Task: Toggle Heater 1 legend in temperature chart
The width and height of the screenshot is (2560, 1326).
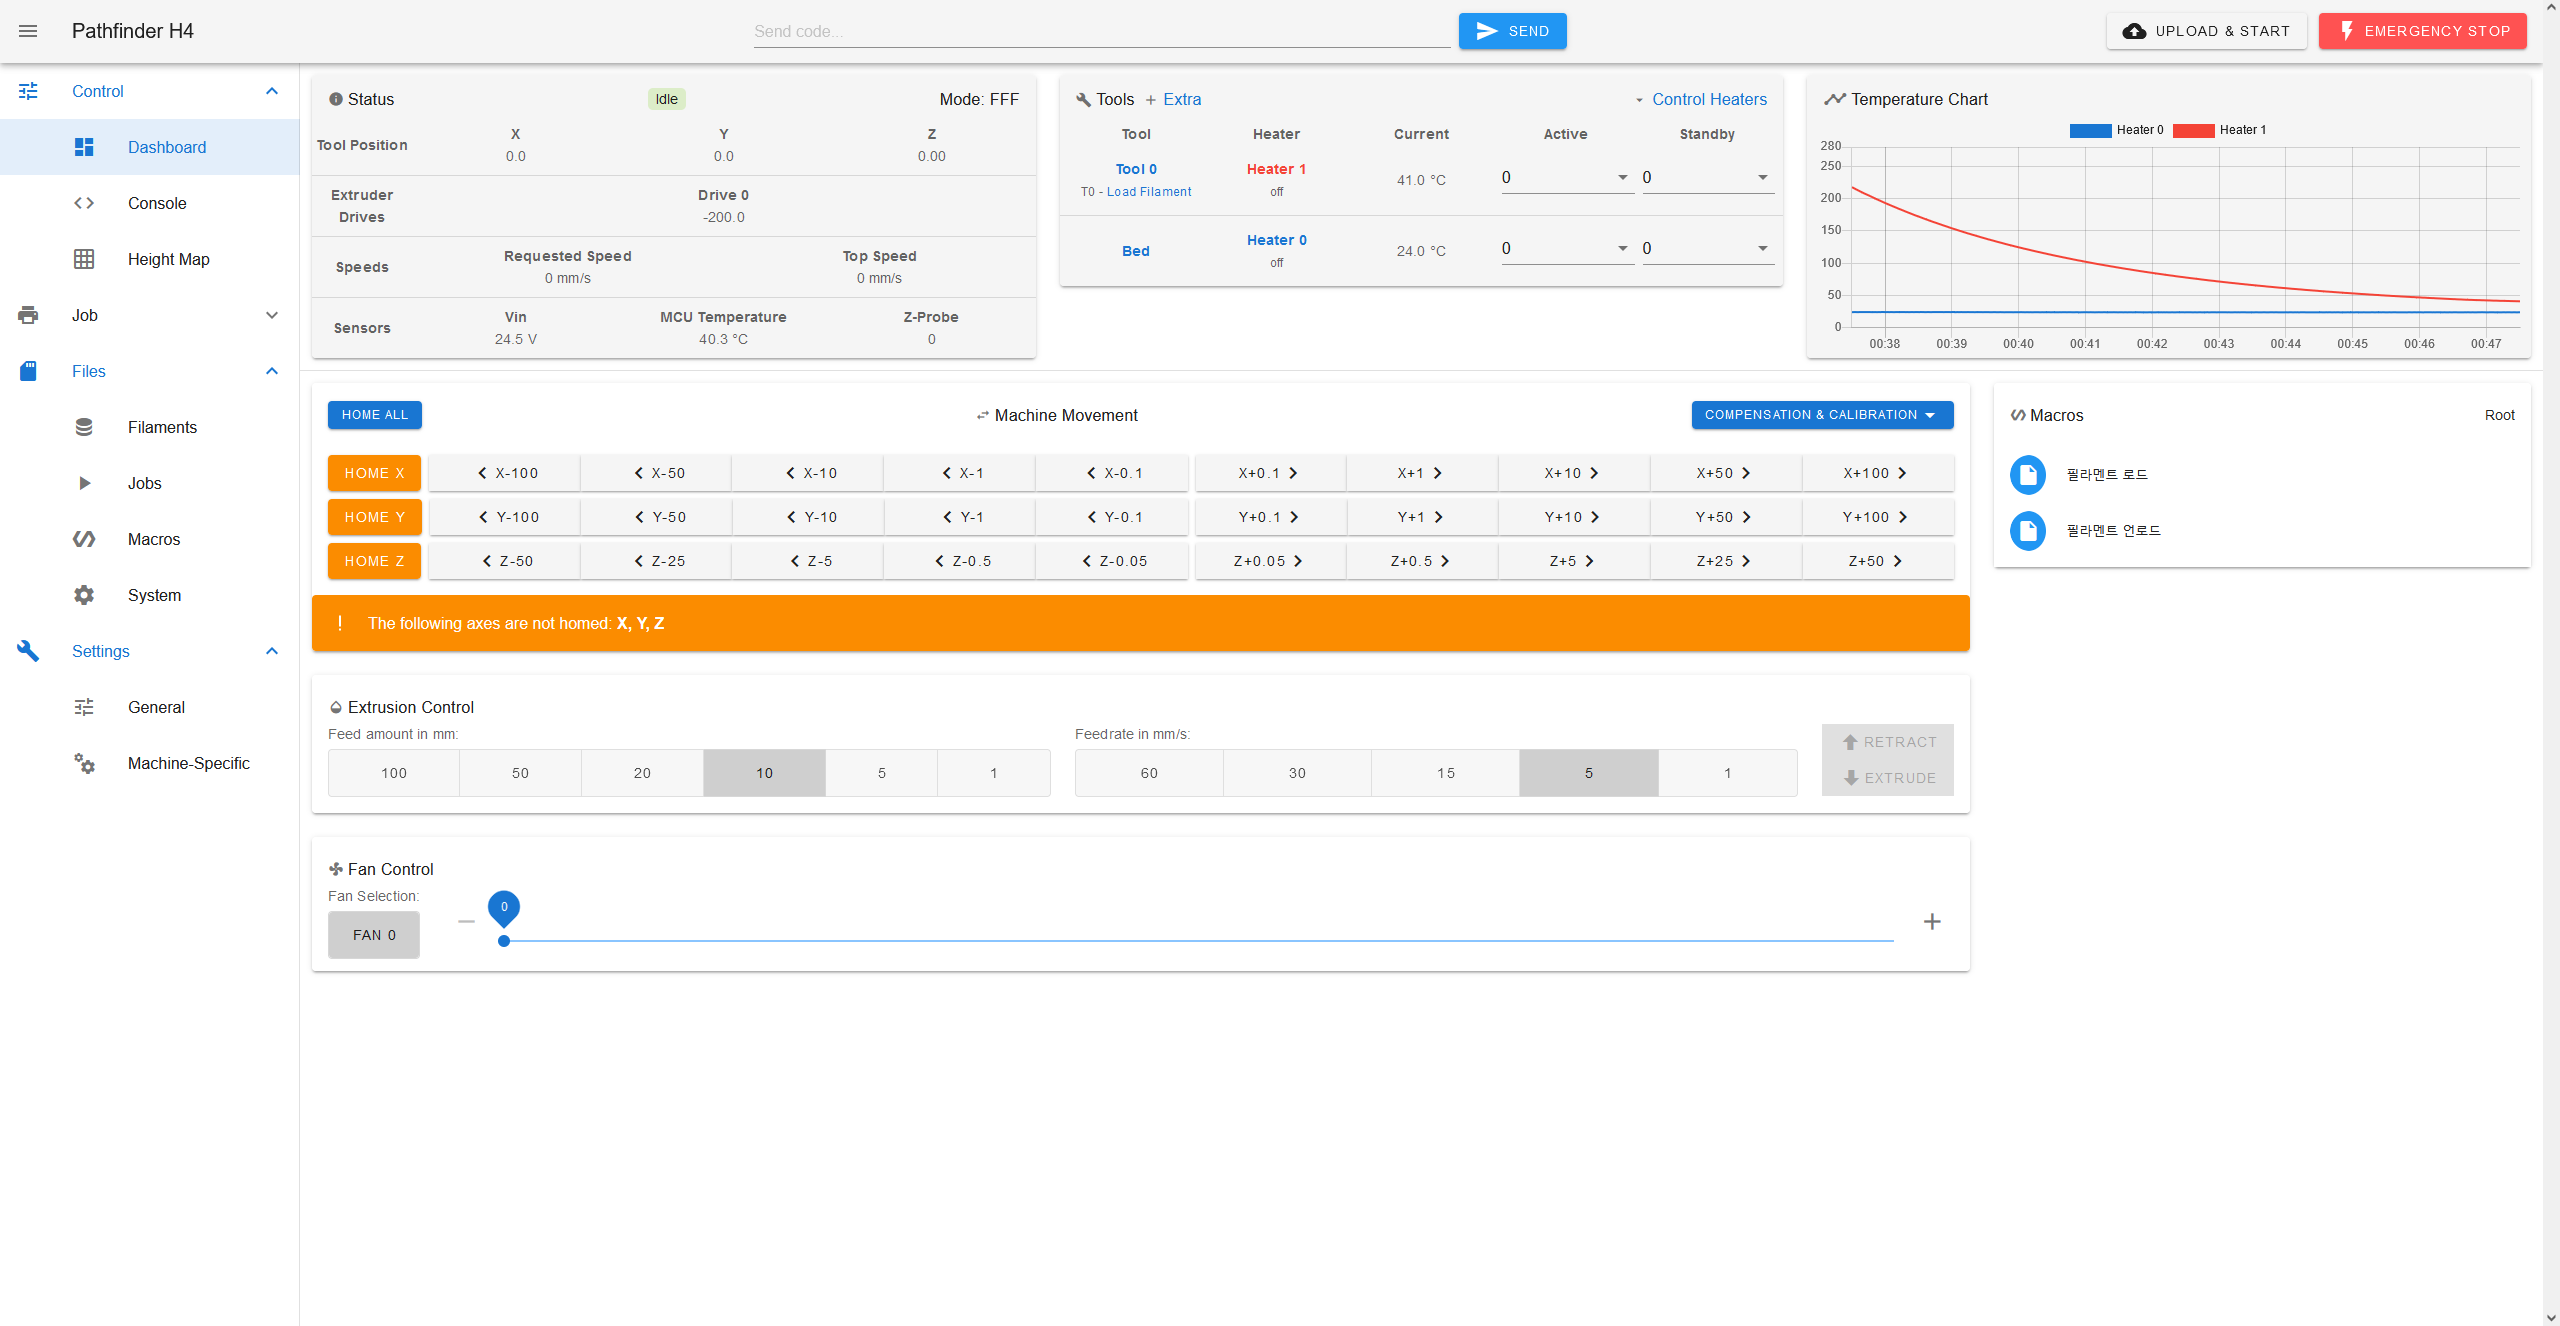Action: [2219, 130]
